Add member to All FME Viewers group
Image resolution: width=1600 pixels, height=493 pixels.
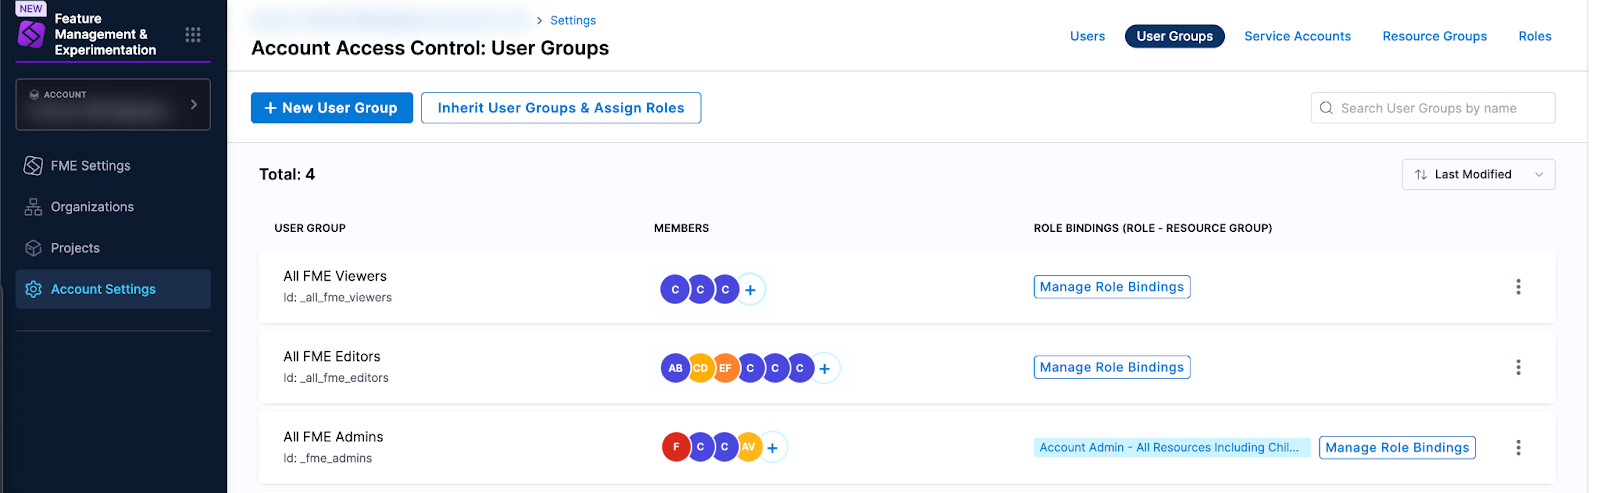(750, 290)
